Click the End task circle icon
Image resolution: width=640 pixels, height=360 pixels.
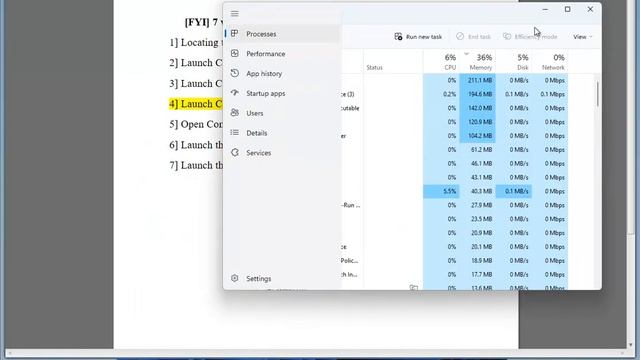[460, 36]
